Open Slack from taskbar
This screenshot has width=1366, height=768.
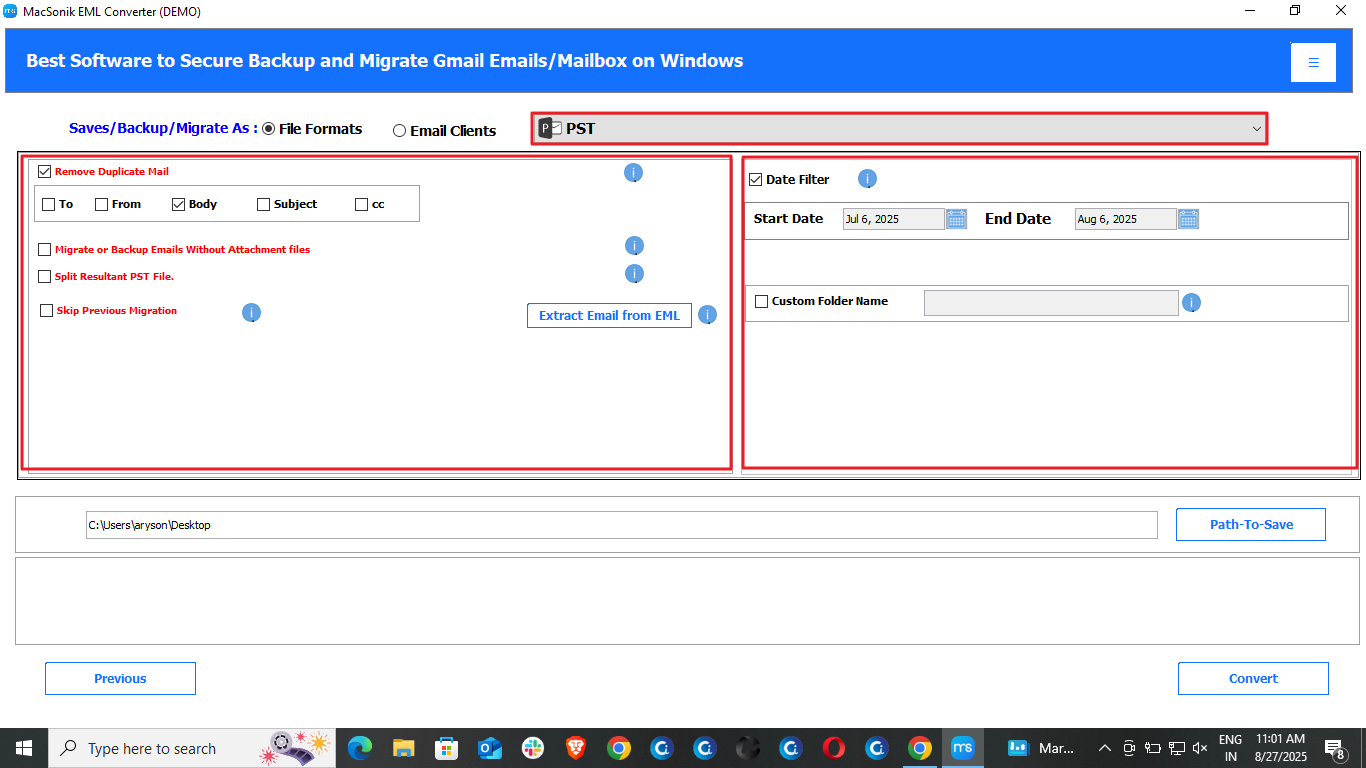point(532,748)
